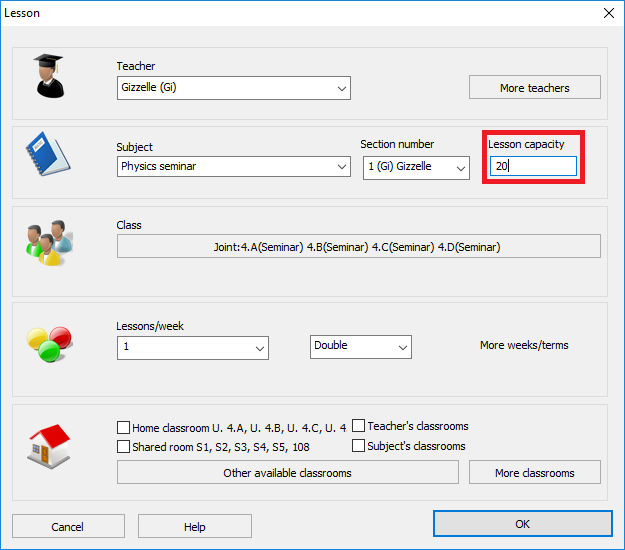Click the teacher graduate icon

(48, 76)
